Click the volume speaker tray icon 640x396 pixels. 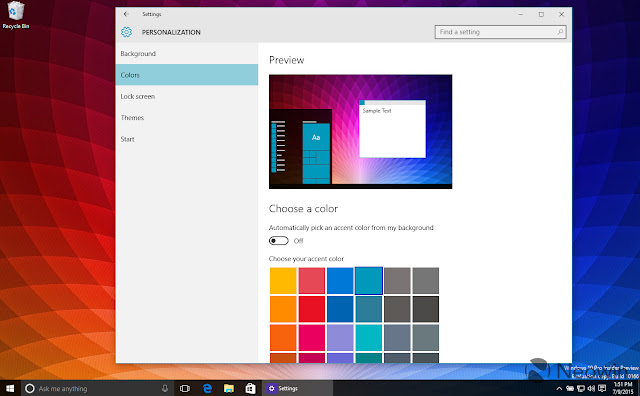pos(591,388)
